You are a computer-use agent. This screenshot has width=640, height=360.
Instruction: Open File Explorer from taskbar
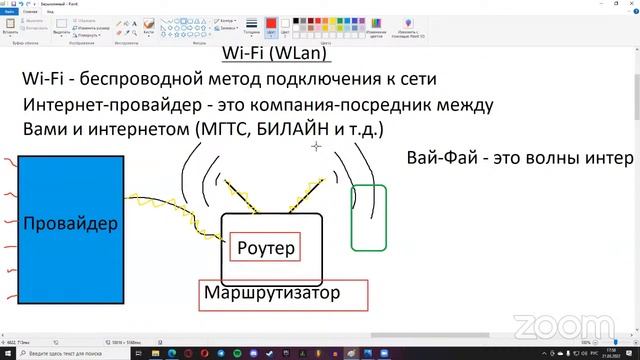coord(156,353)
